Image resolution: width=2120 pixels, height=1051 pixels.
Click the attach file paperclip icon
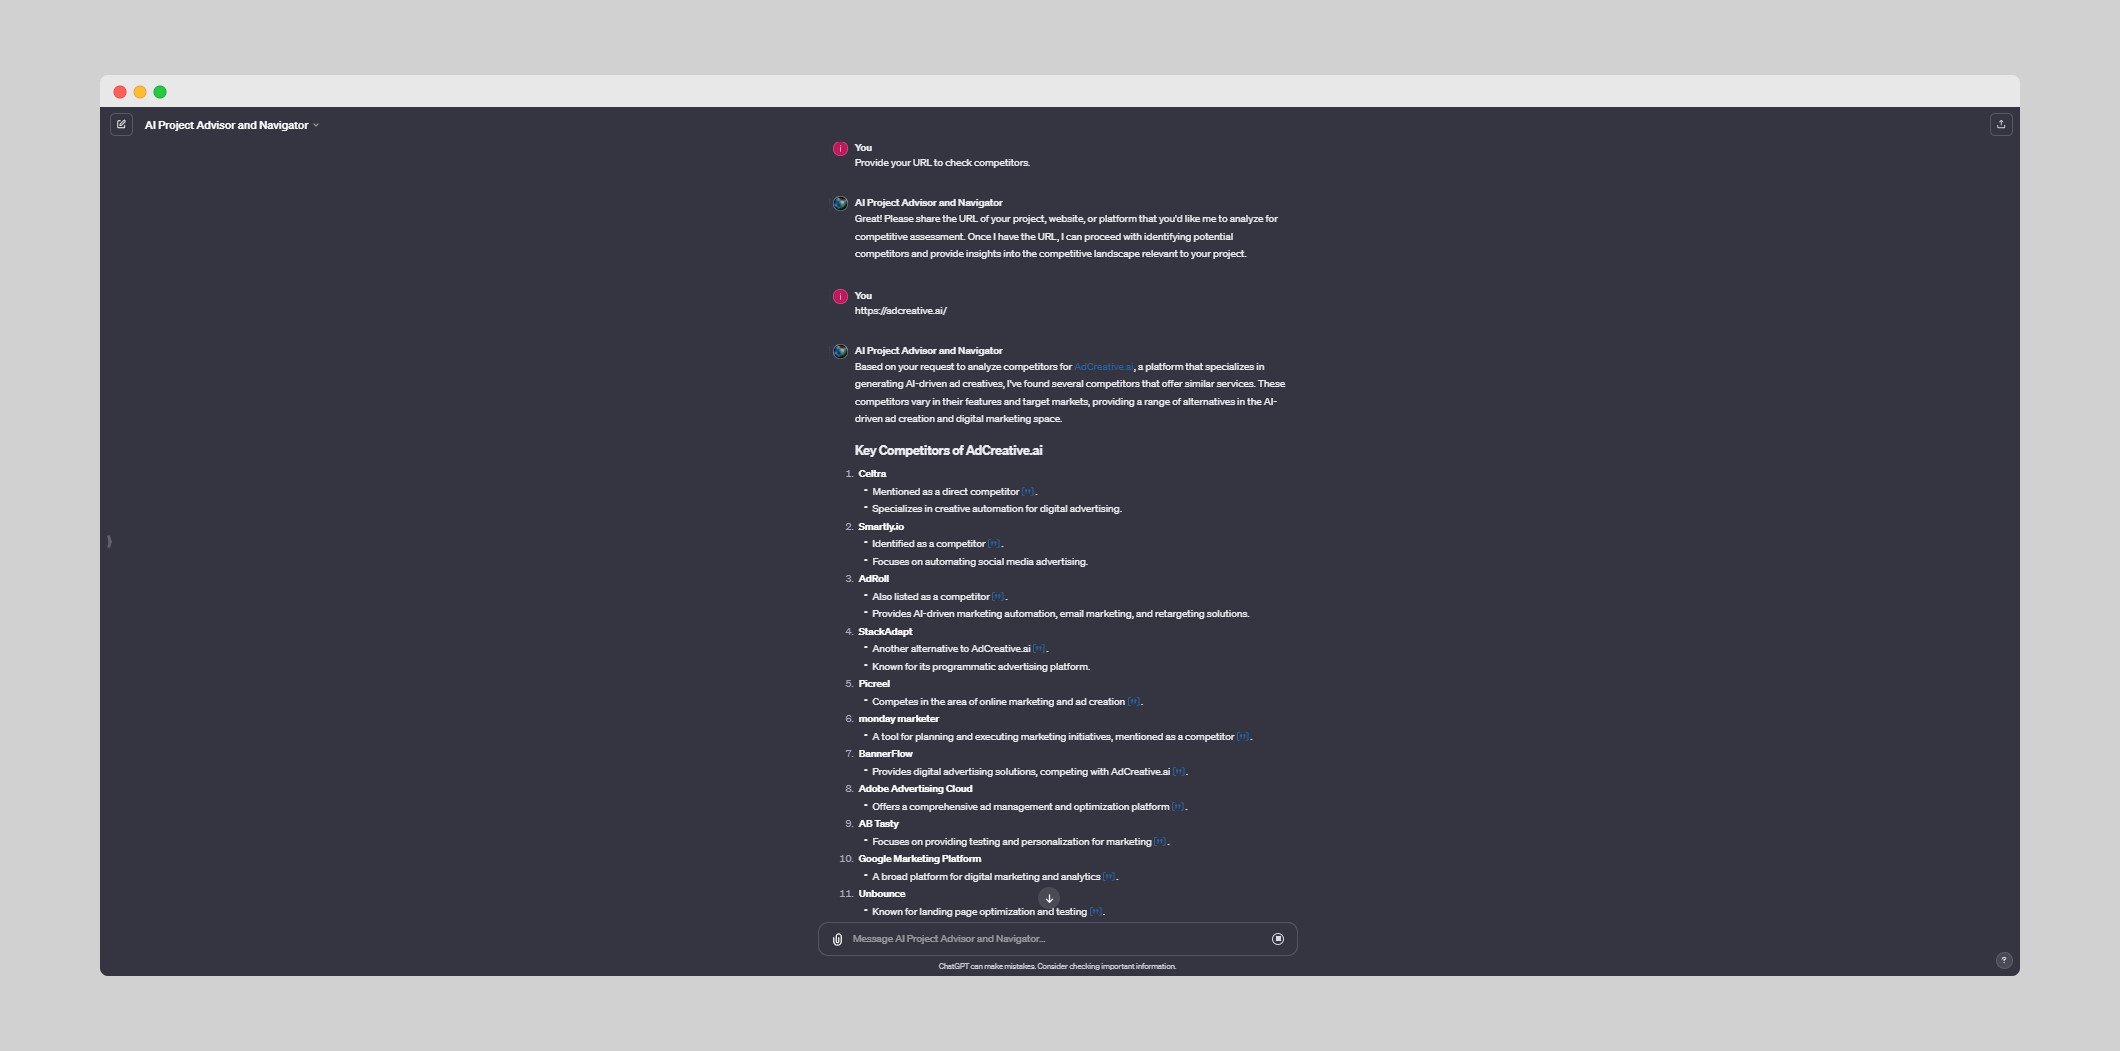[837, 939]
